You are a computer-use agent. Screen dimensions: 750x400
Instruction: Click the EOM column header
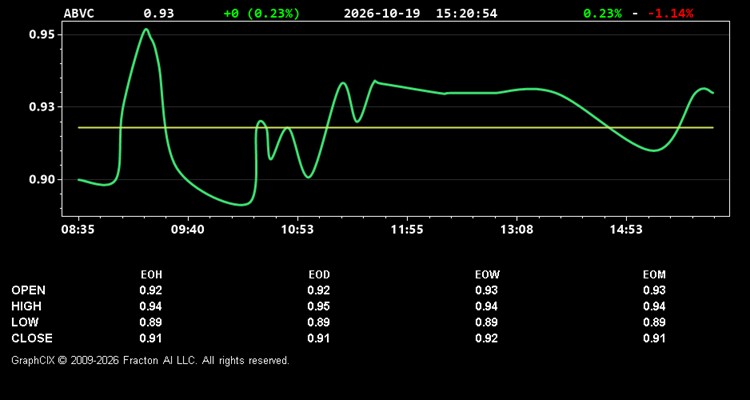(654, 275)
